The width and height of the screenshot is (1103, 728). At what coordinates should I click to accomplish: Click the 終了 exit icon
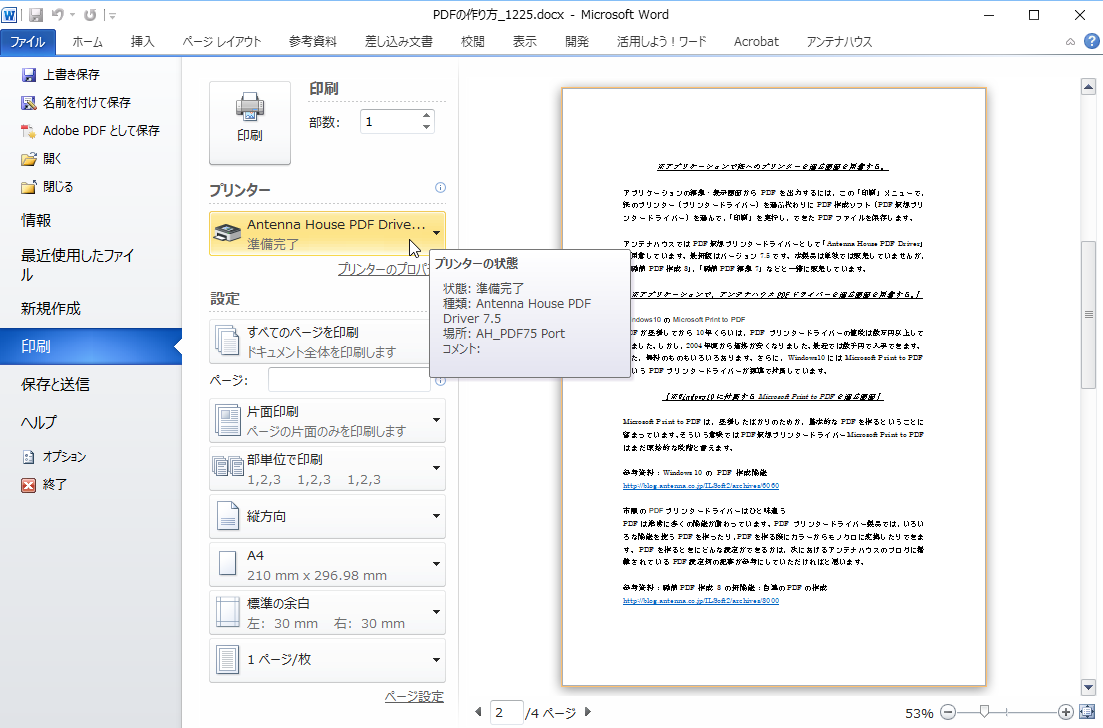(x=29, y=485)
